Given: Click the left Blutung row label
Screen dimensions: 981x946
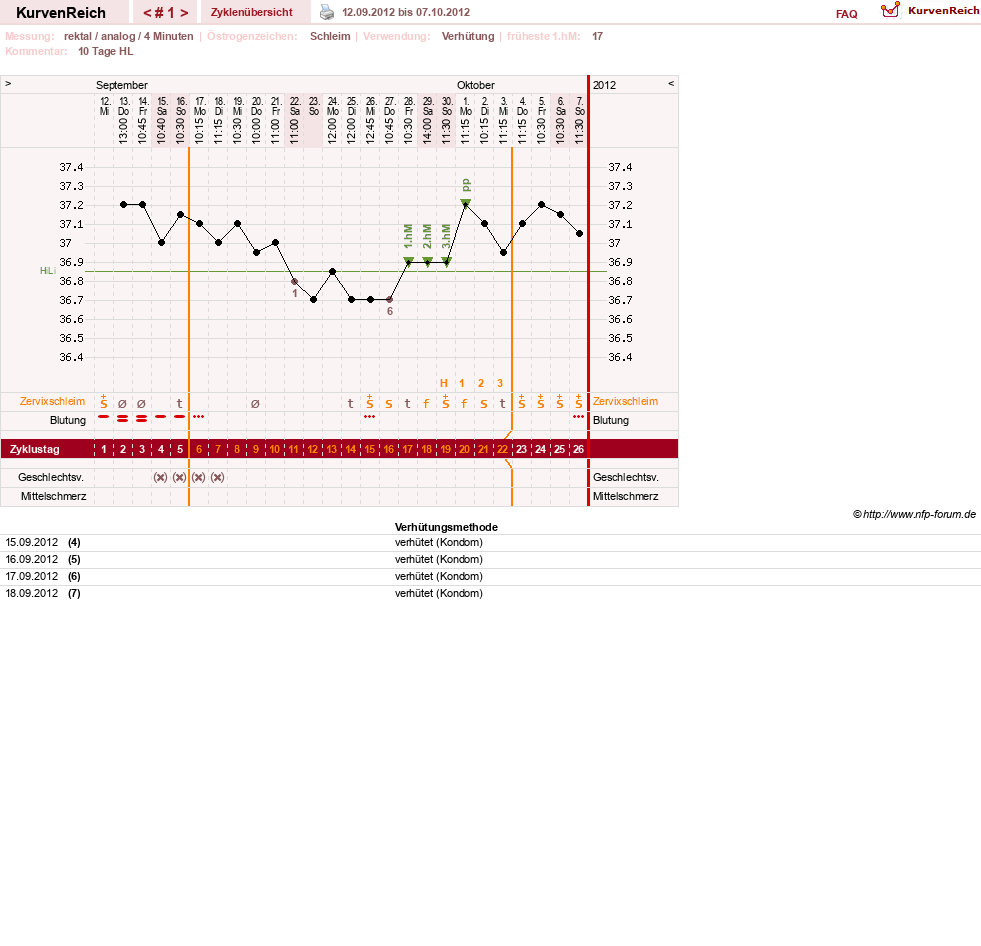Looking at the screenshot, I should coord(68,420).
